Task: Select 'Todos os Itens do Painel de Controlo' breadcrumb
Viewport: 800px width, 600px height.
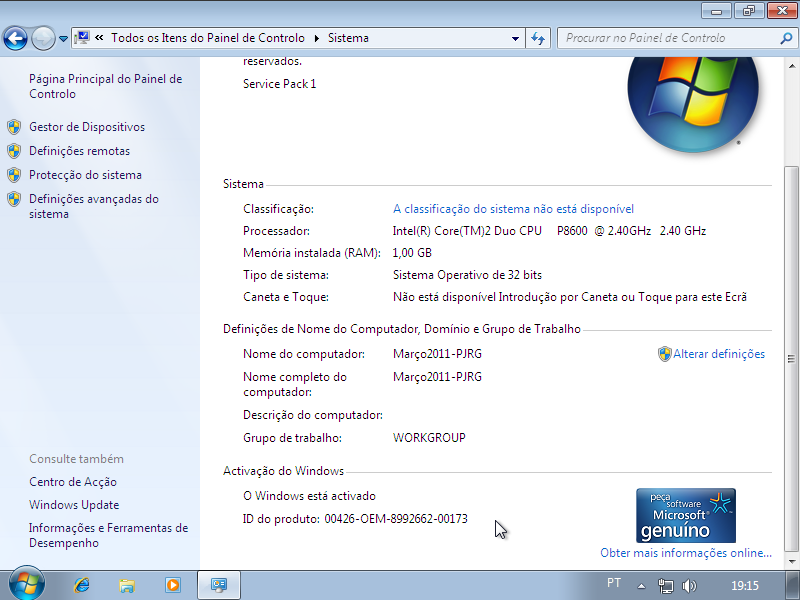Action: [208, 38]
